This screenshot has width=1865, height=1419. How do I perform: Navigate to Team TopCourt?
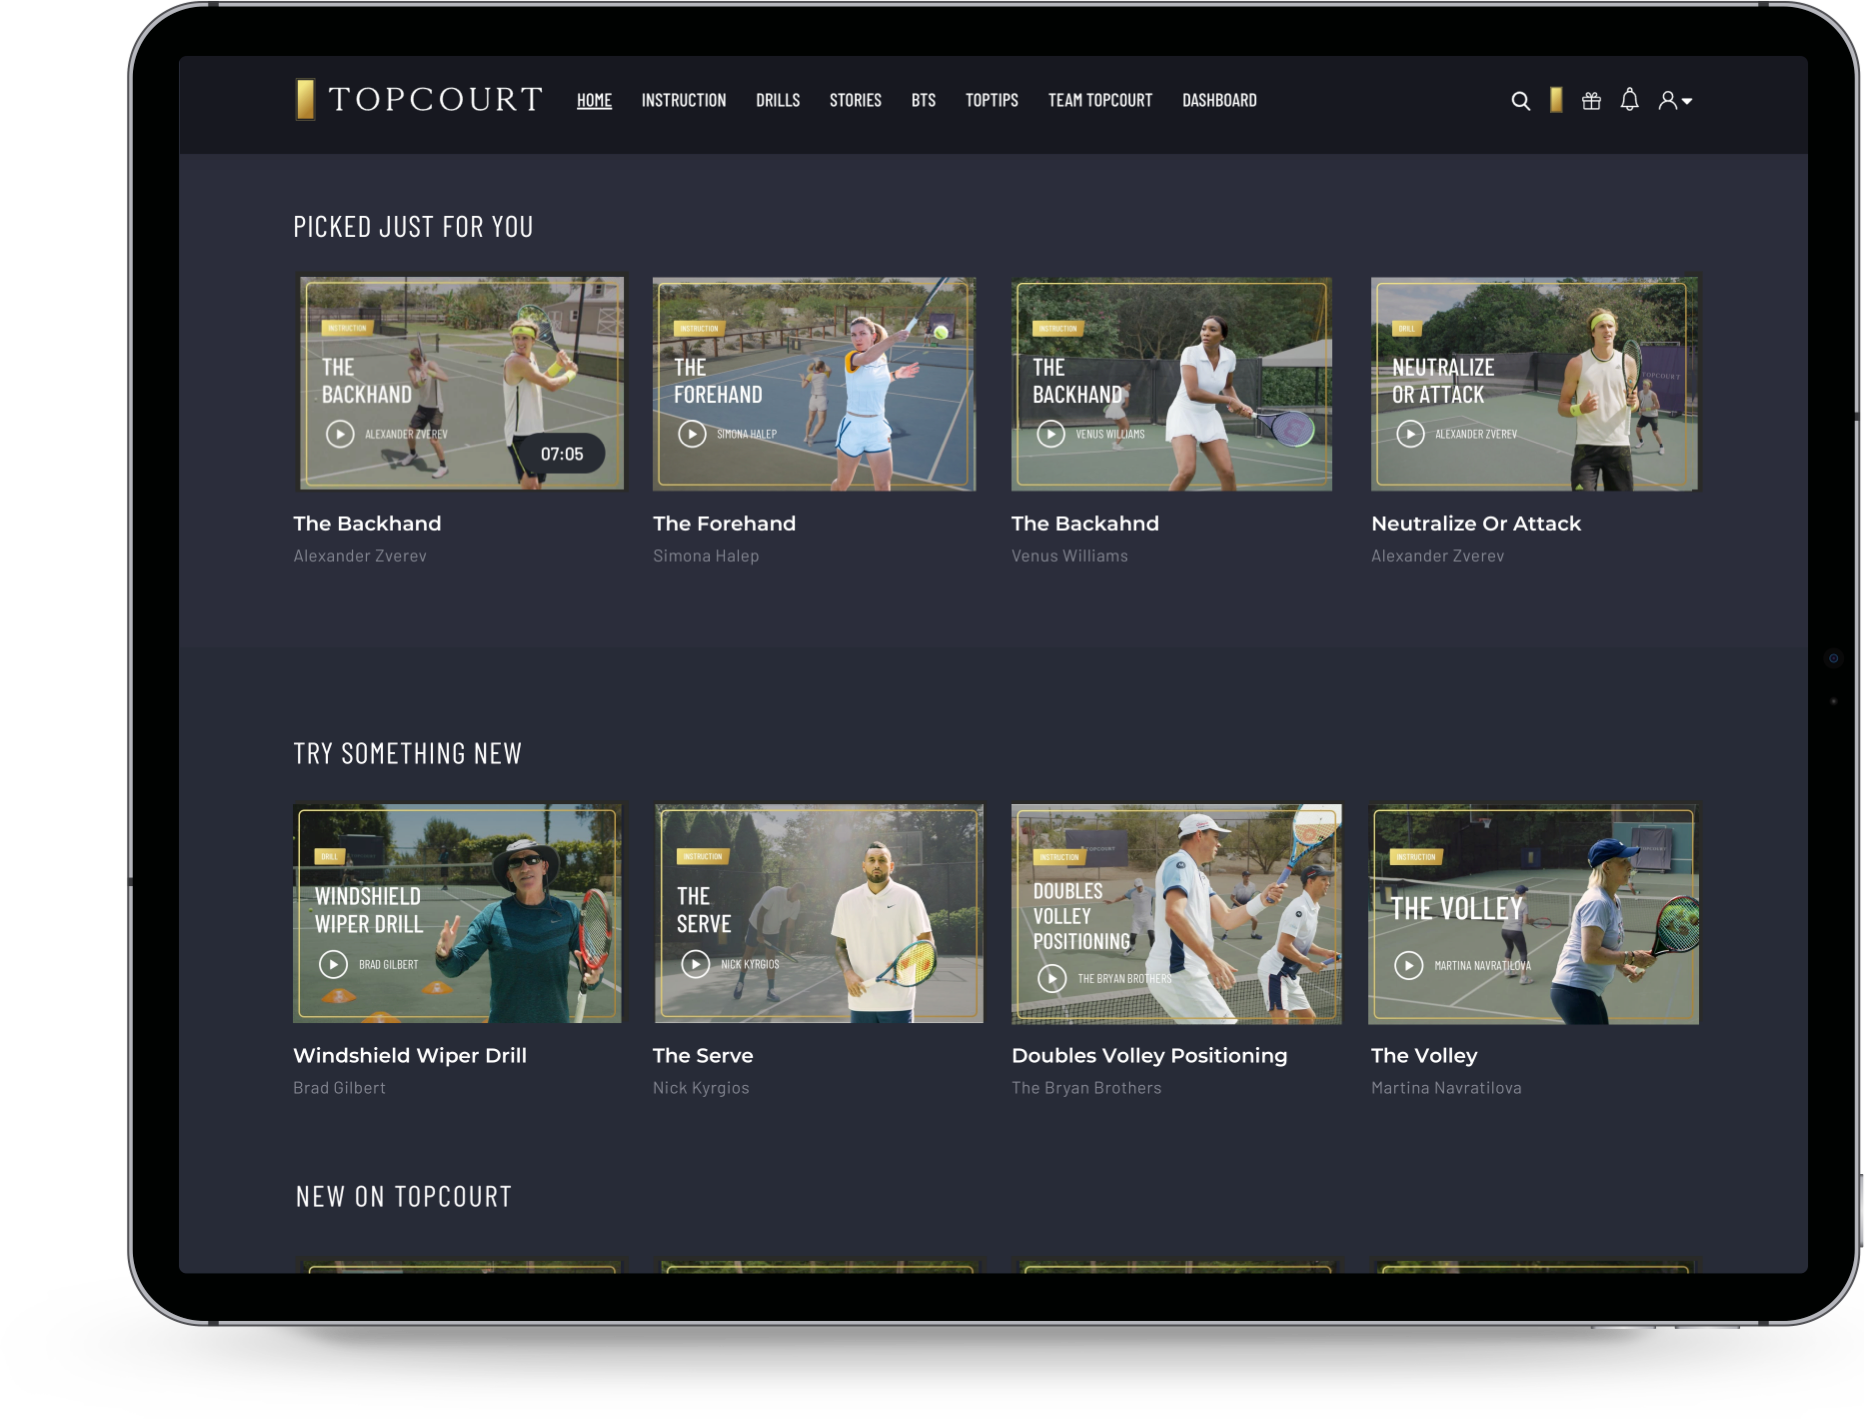(1100, 101)
